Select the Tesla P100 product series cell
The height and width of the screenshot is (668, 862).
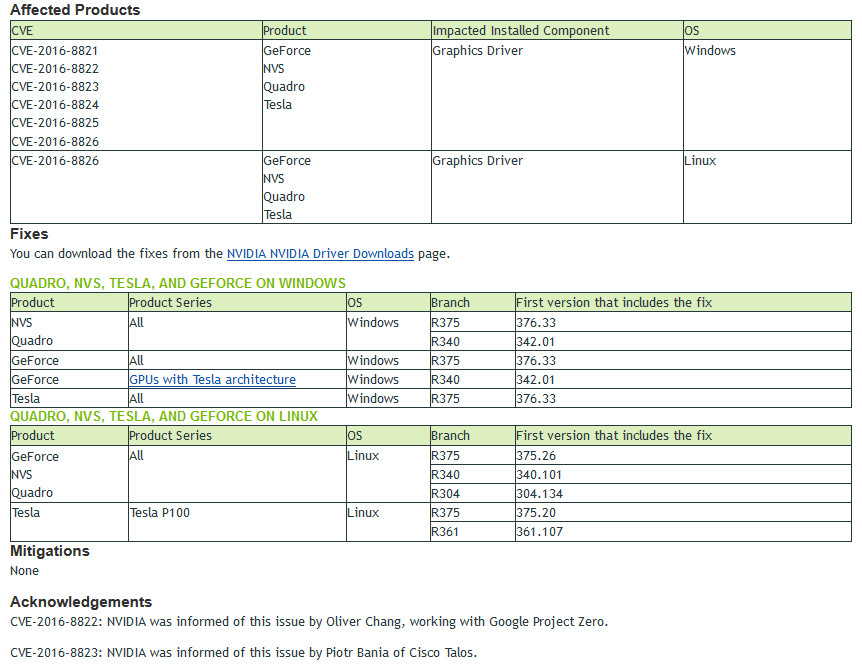pos(237,522)
